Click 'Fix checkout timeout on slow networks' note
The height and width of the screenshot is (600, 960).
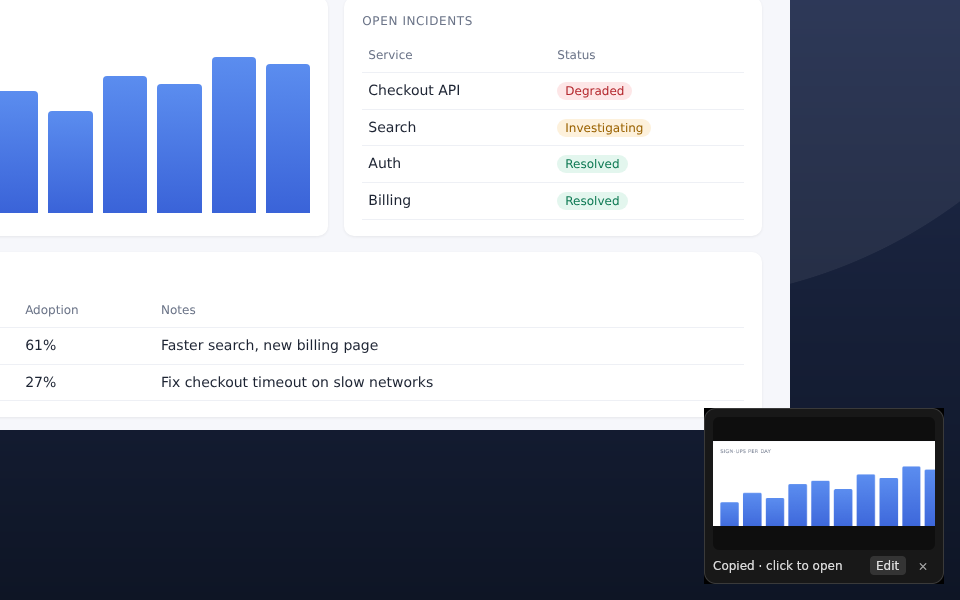[297, 382]
